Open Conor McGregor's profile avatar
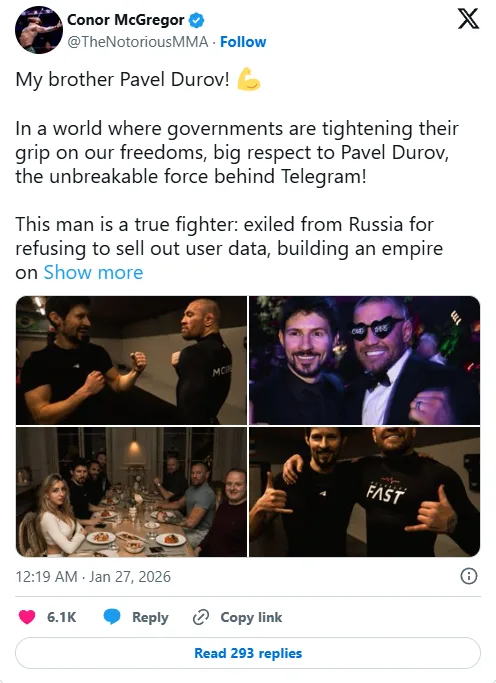 tap(39, 30)
